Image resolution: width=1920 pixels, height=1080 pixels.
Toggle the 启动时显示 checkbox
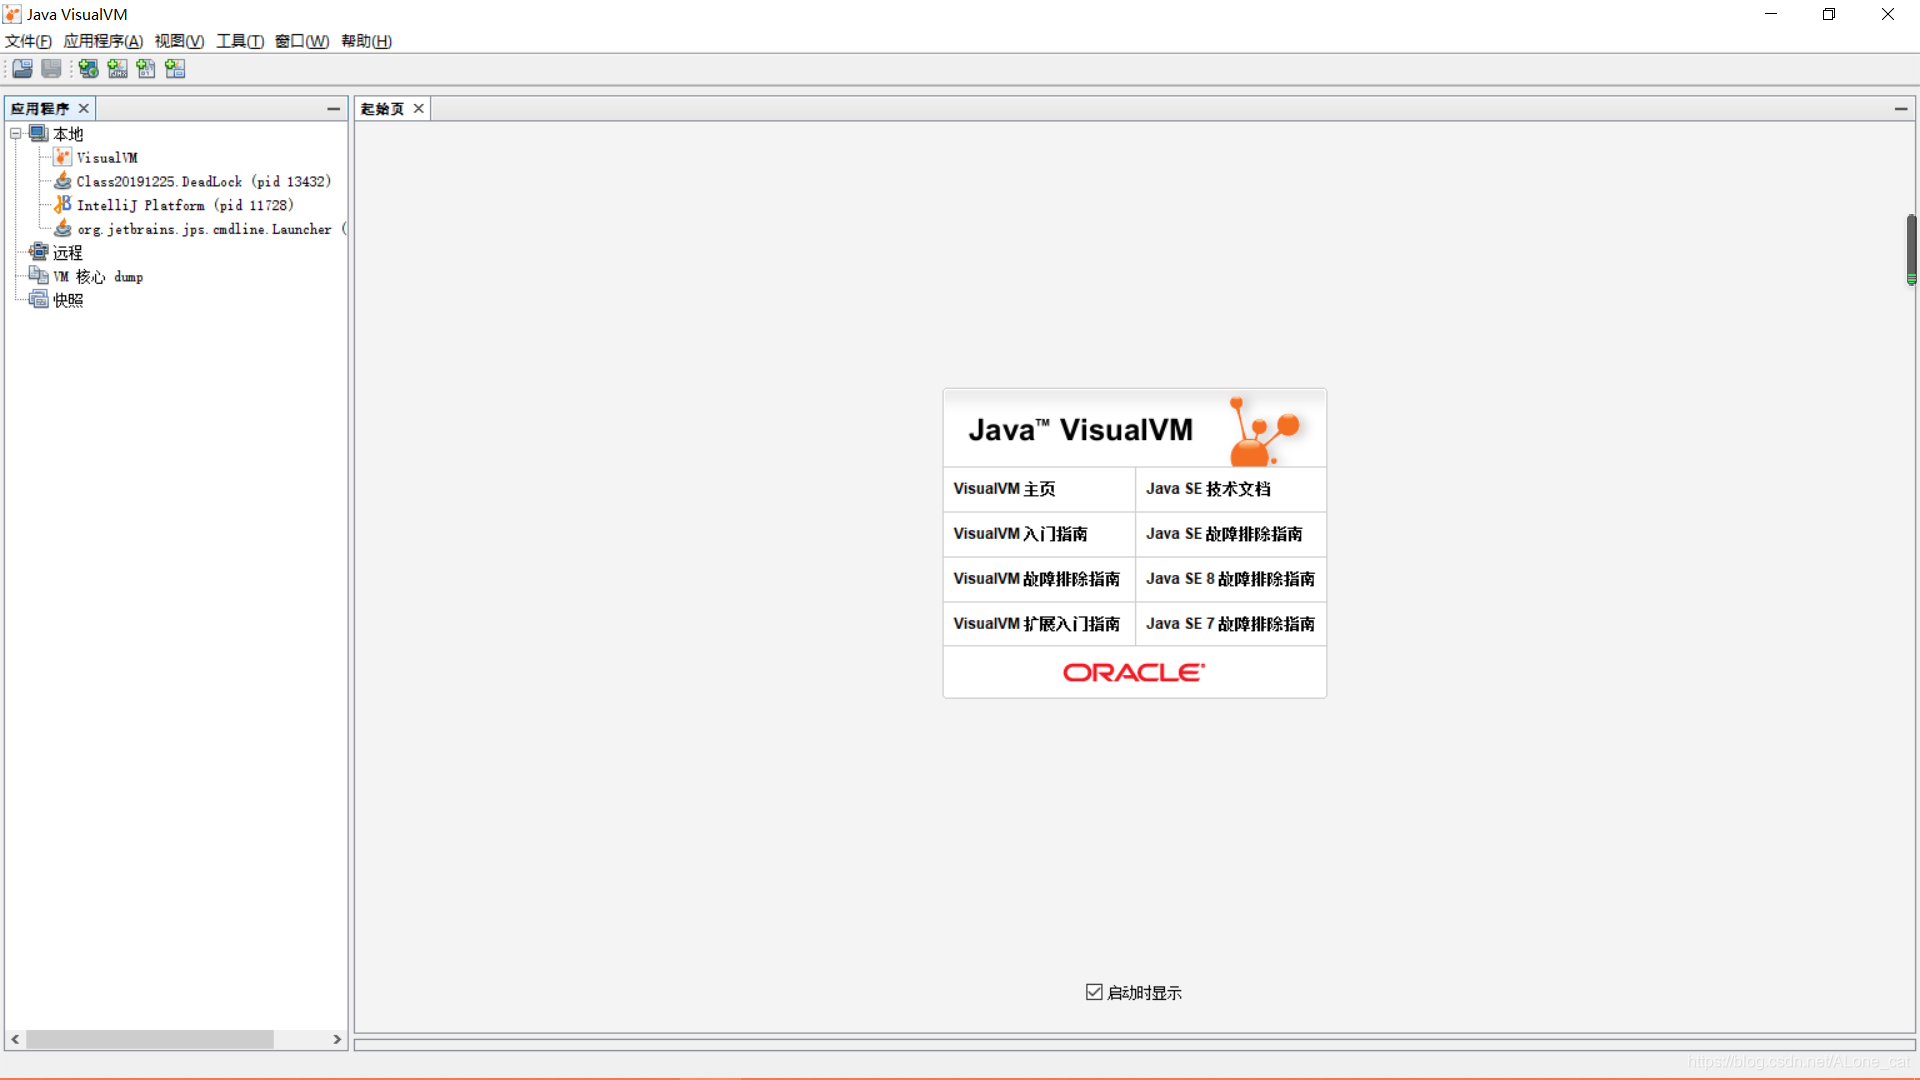(x=1094, y=992)
